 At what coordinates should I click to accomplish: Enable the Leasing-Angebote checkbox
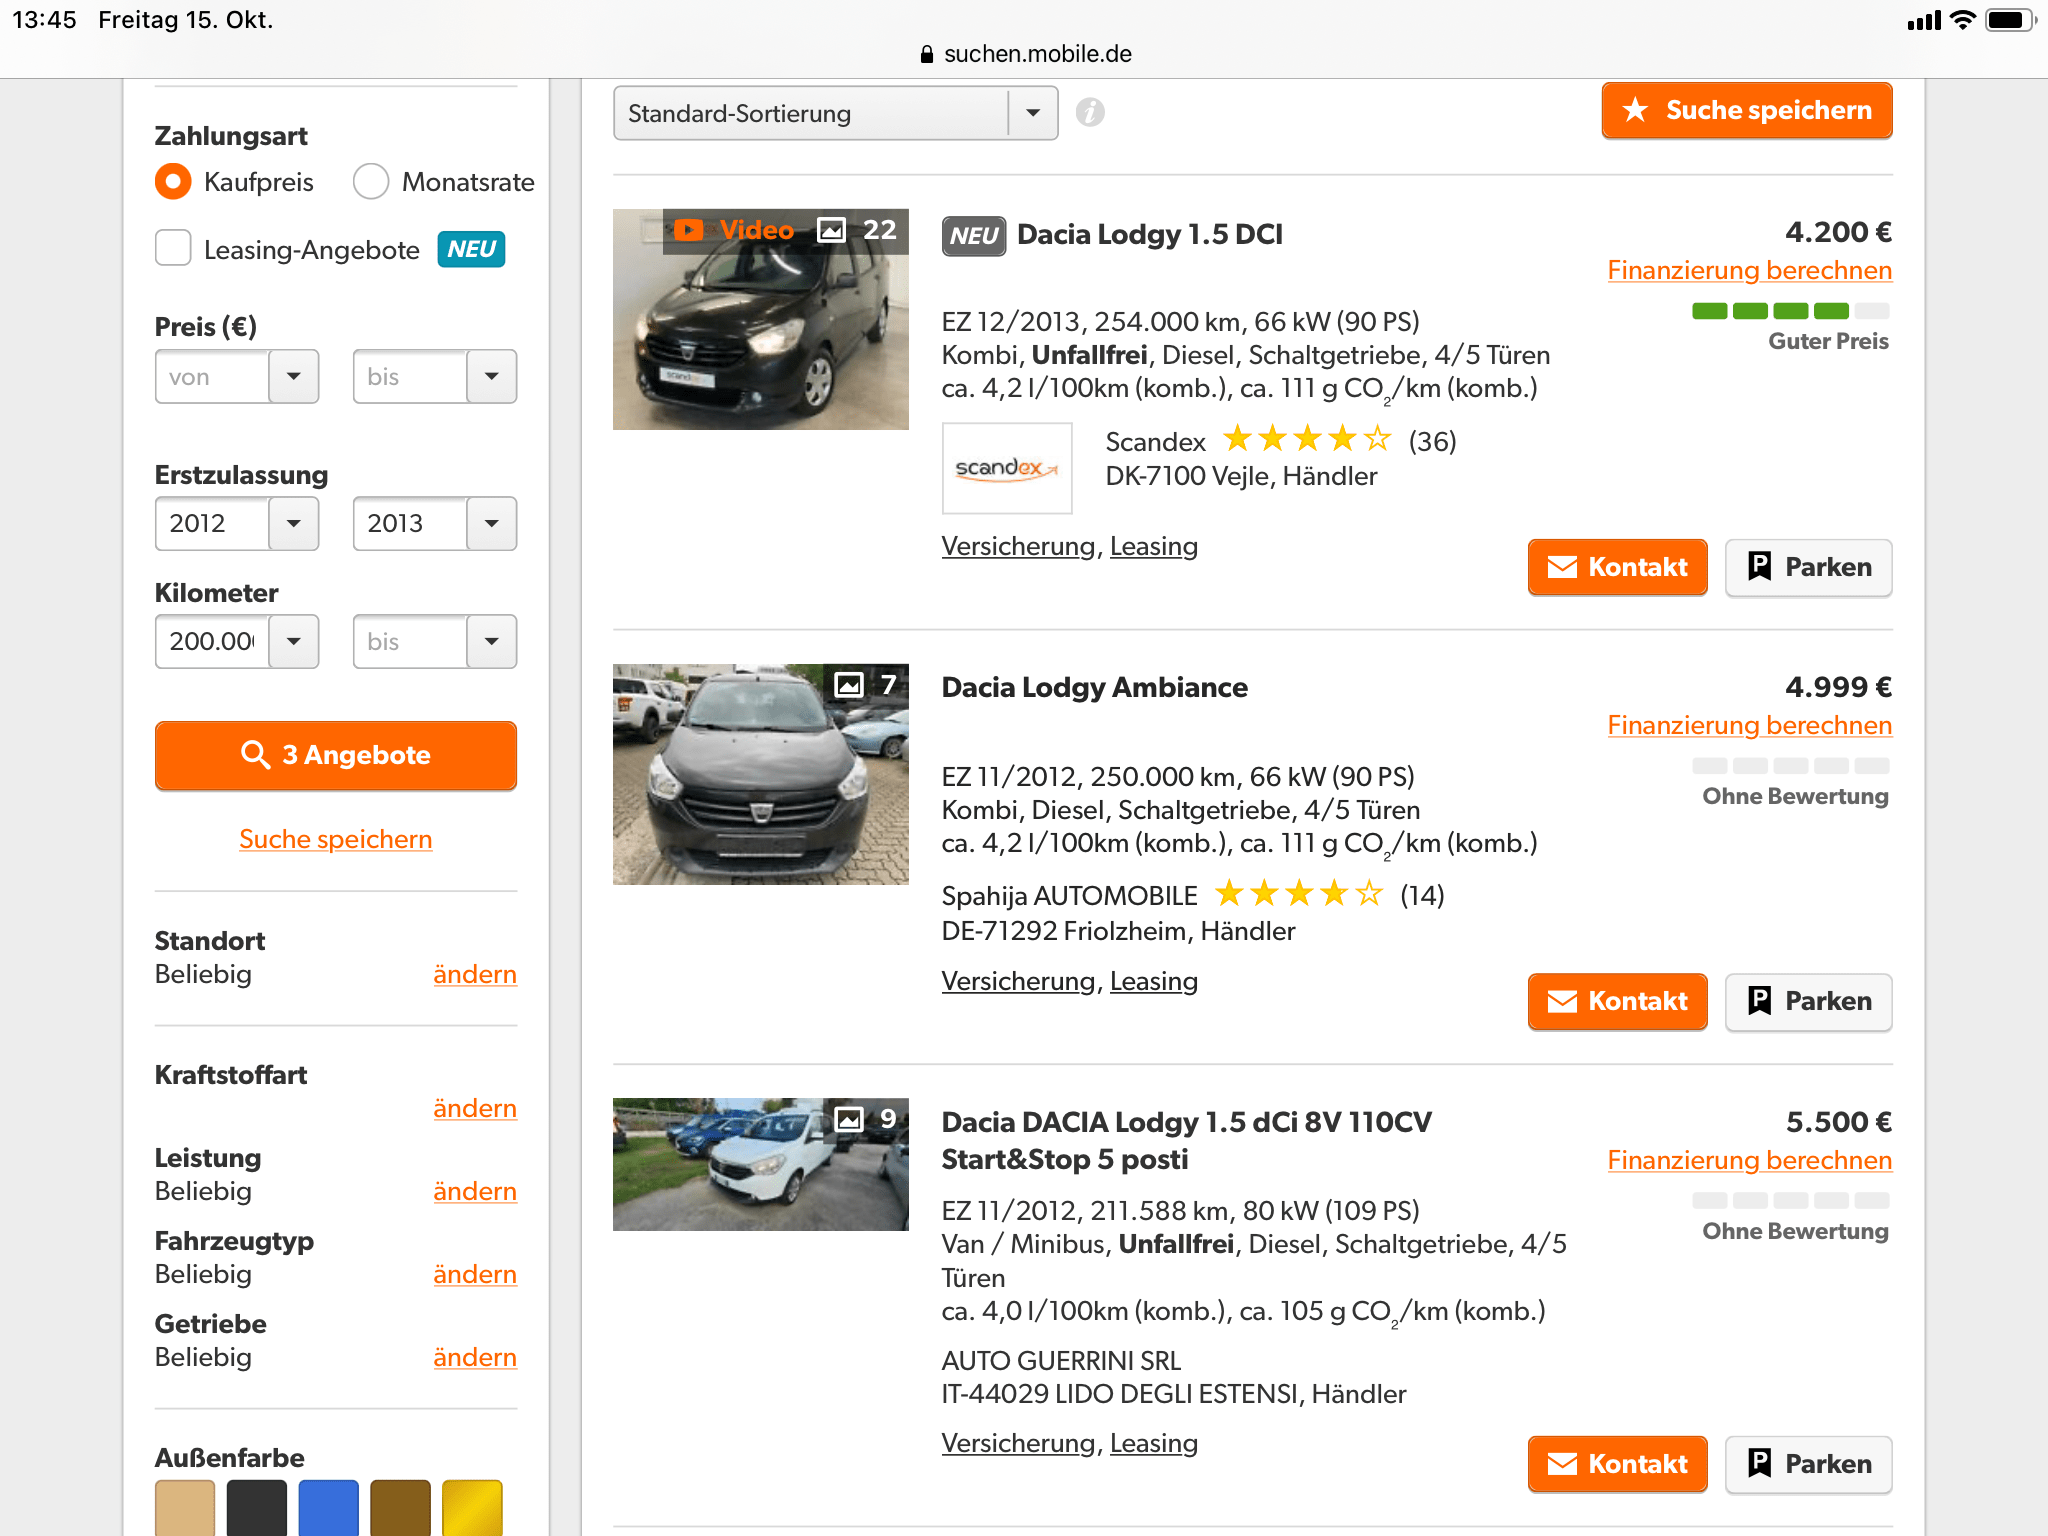(173, 248)
